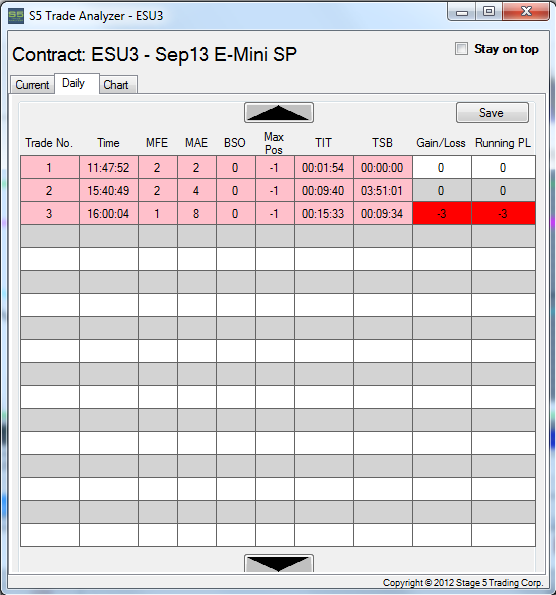The height and width of the screenshot is (595, 556).
Task: Click MAE value 4 in trade 2 row
Action: tap(197, 190)
